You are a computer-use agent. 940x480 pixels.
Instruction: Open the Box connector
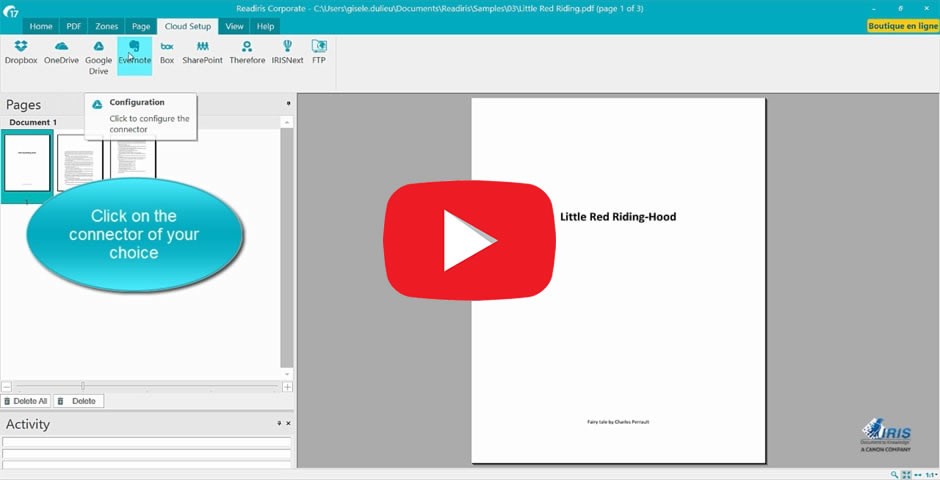coord(167,53)
